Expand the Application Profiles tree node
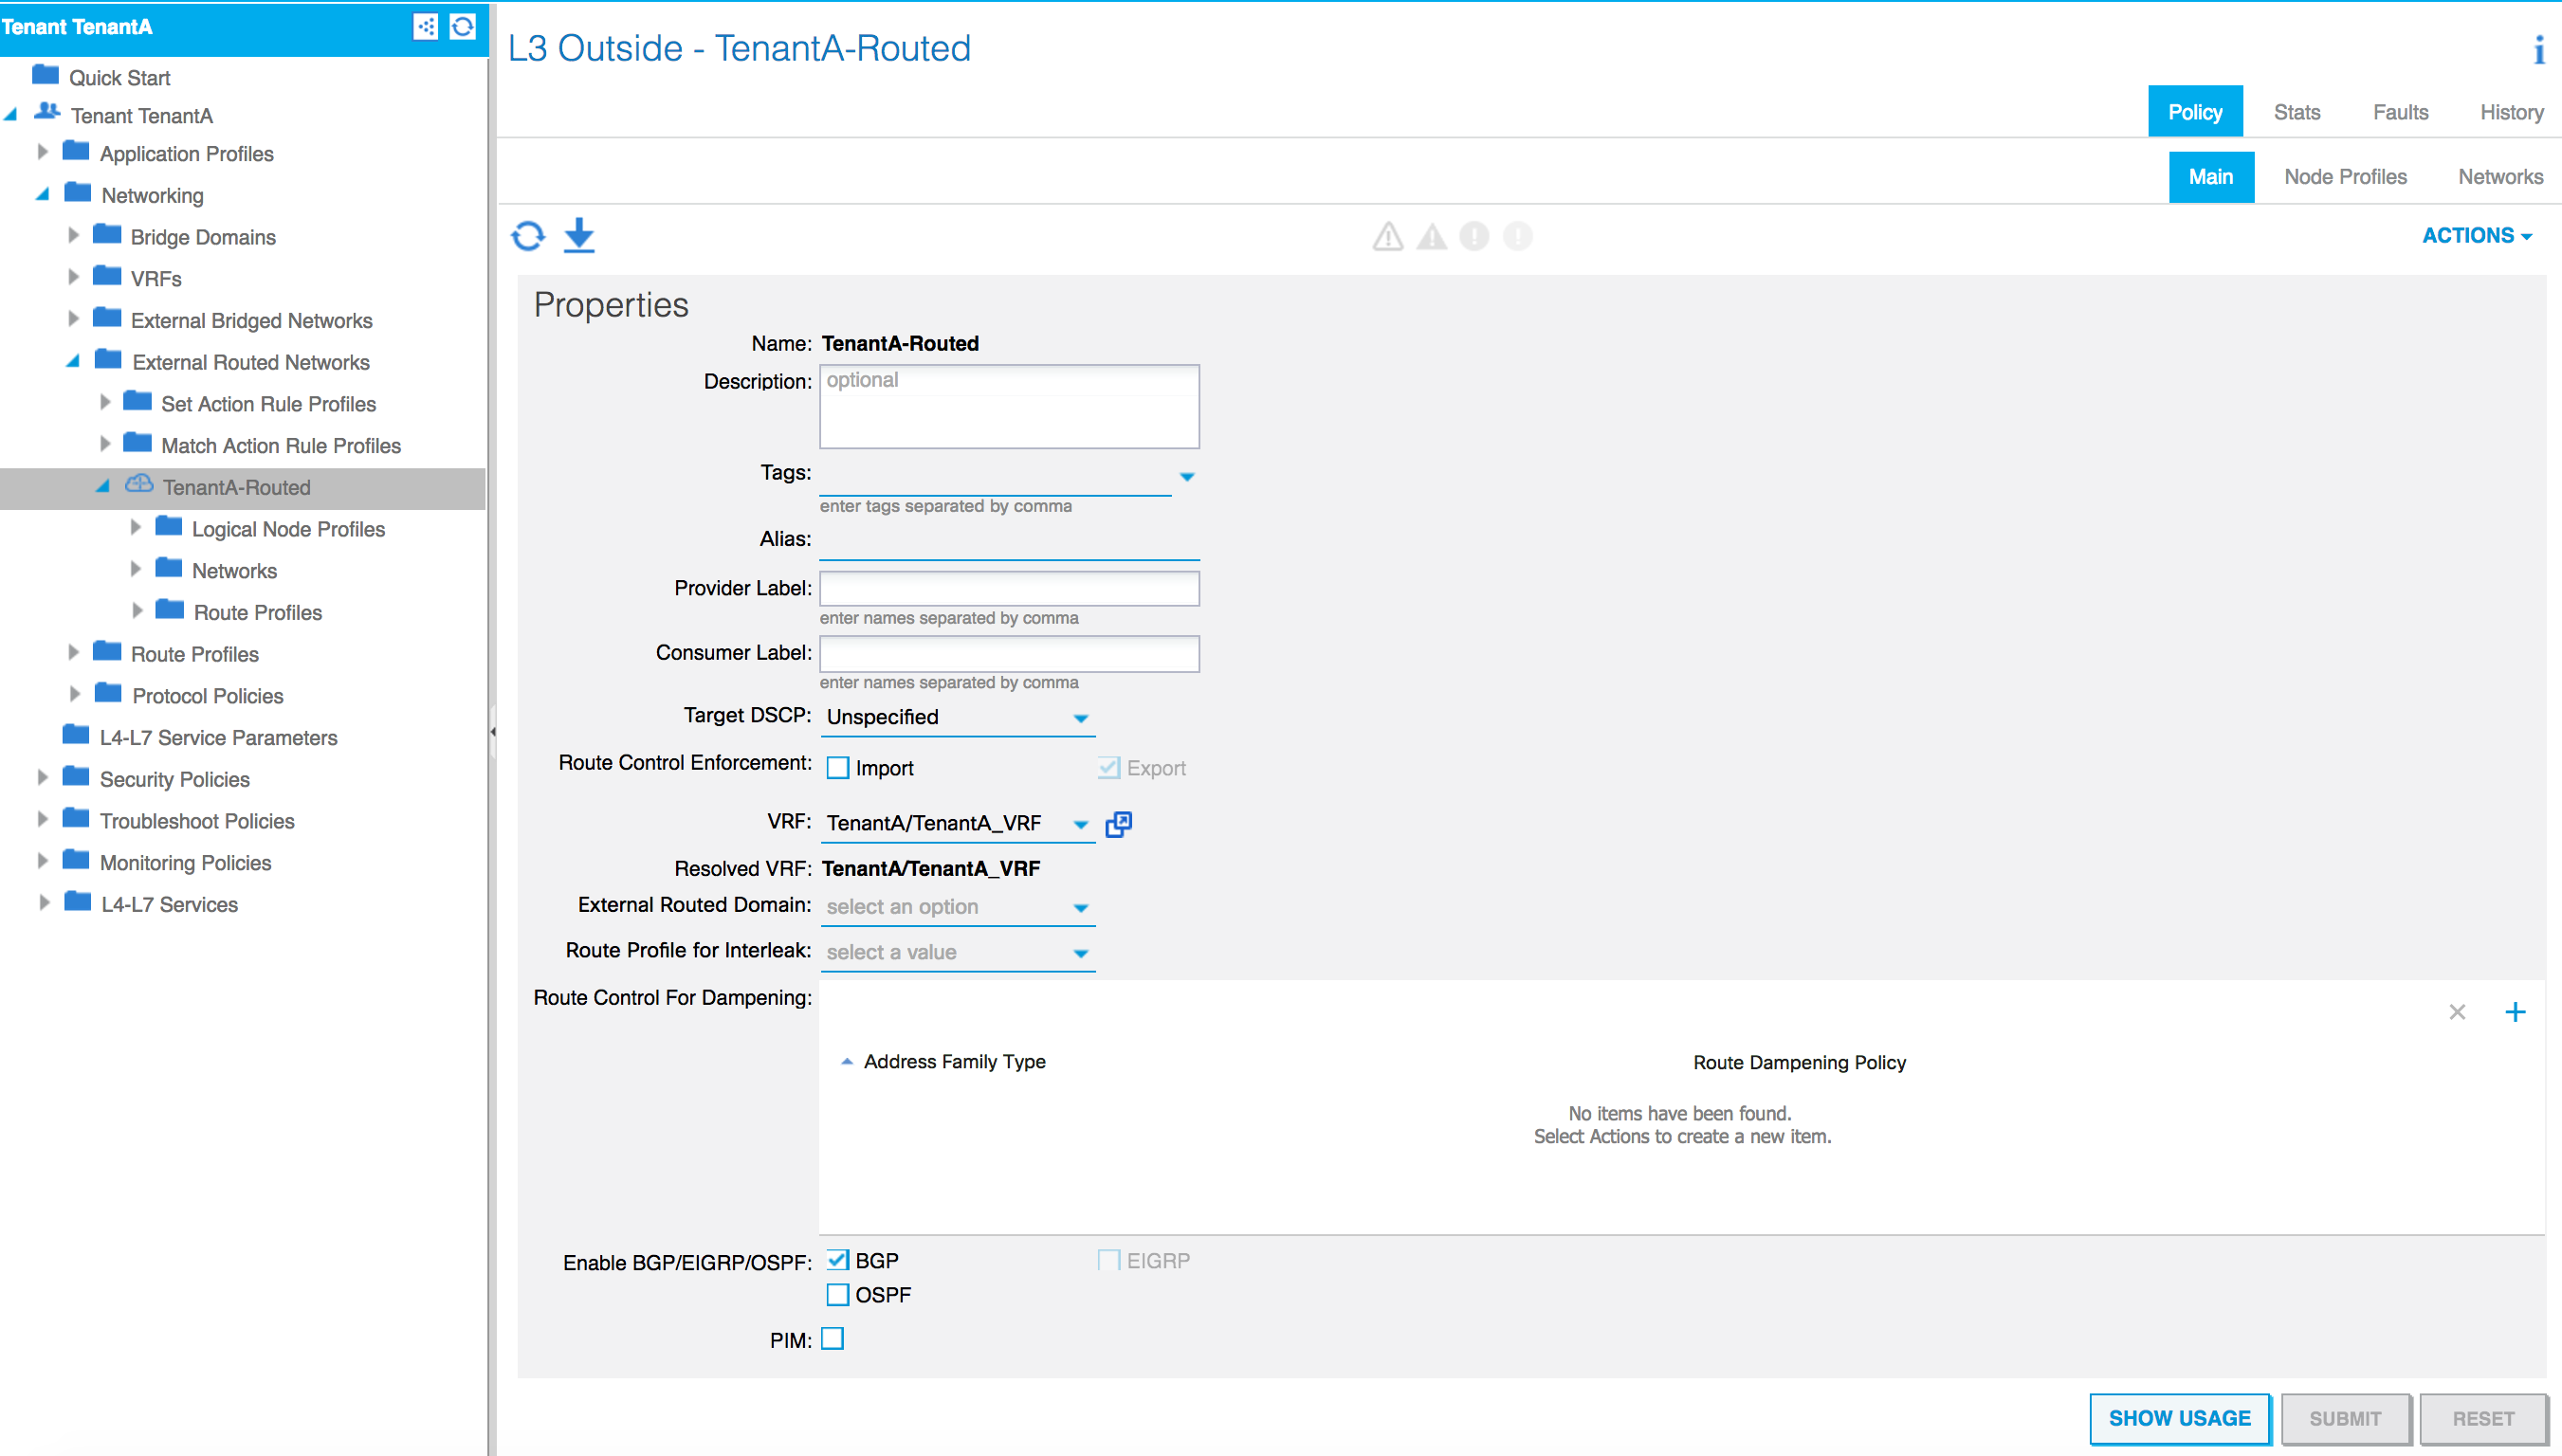 [42, 152]
